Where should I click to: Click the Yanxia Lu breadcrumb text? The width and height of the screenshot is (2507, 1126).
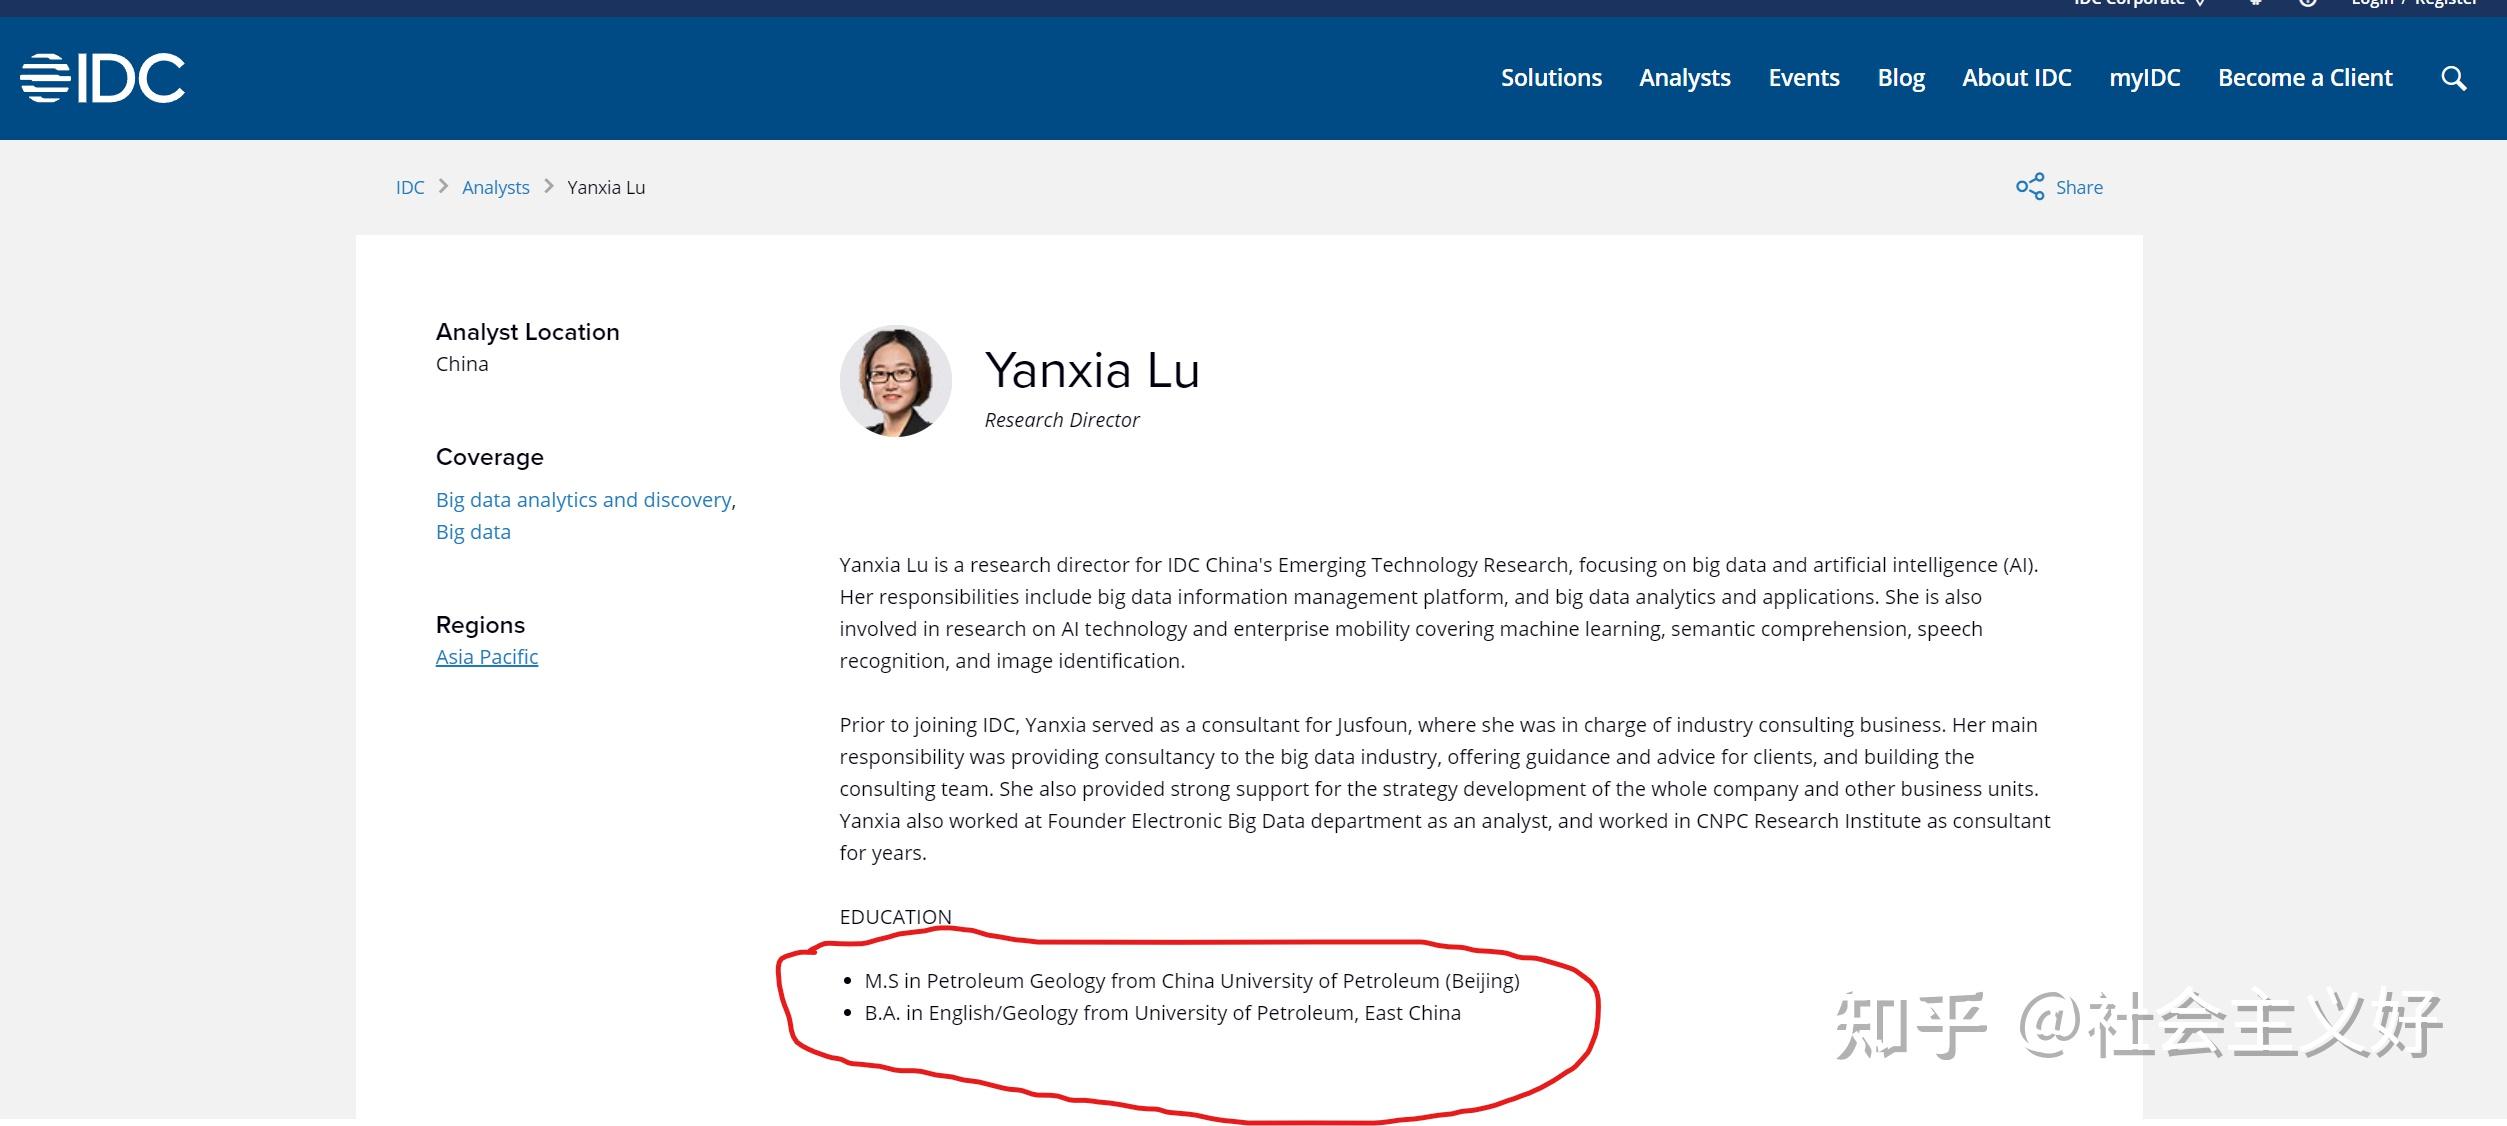[606, 188]
